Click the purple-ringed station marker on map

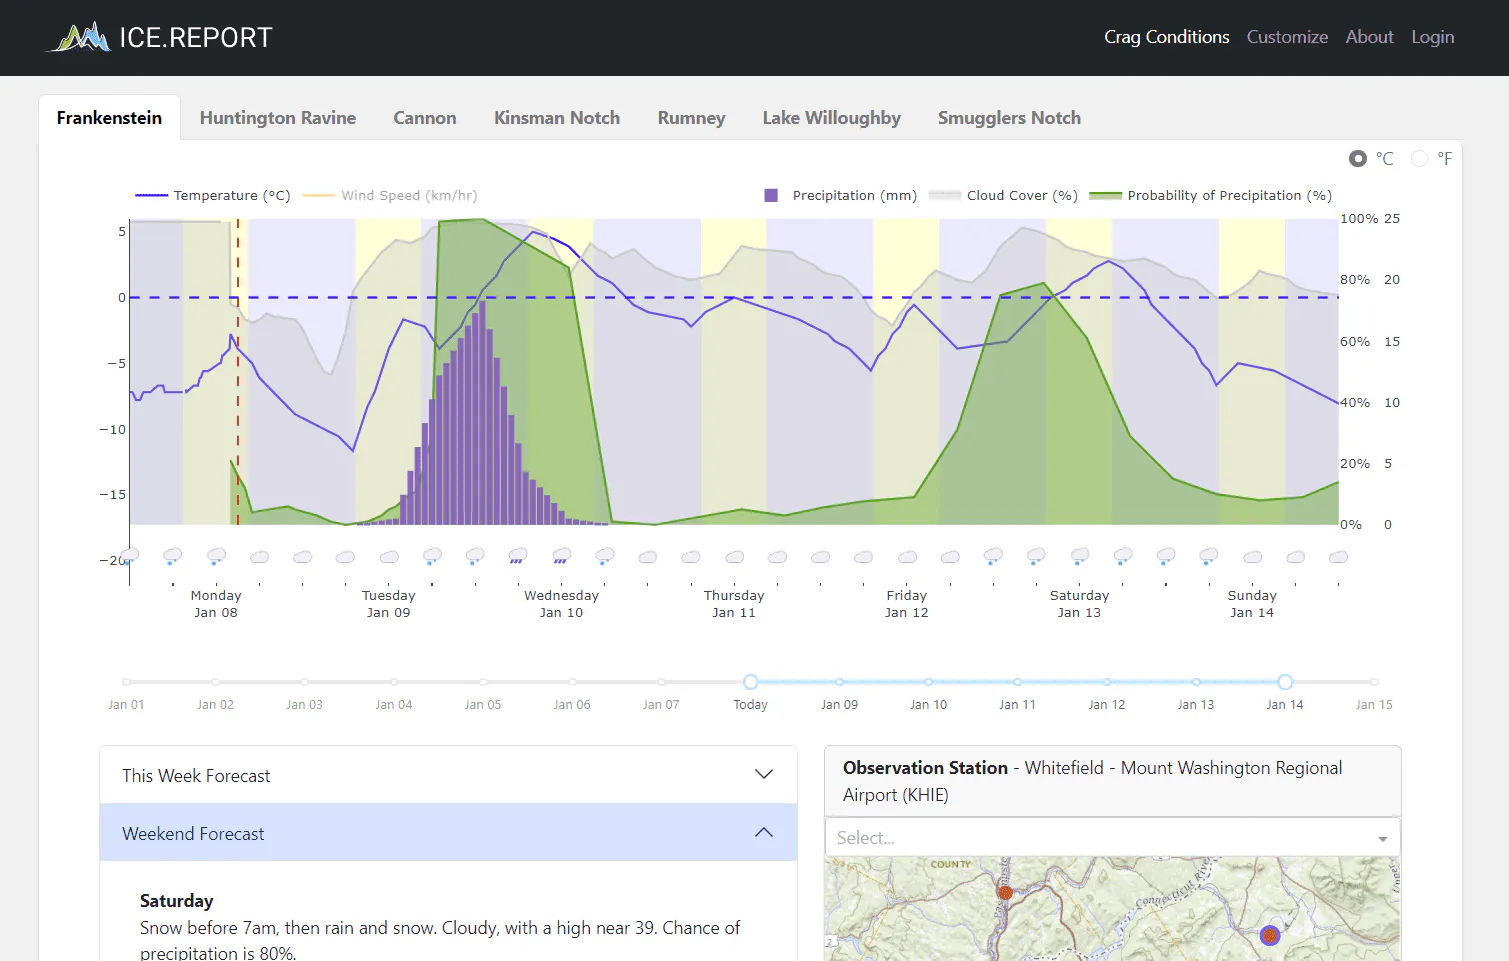[x=1270, y=935]
